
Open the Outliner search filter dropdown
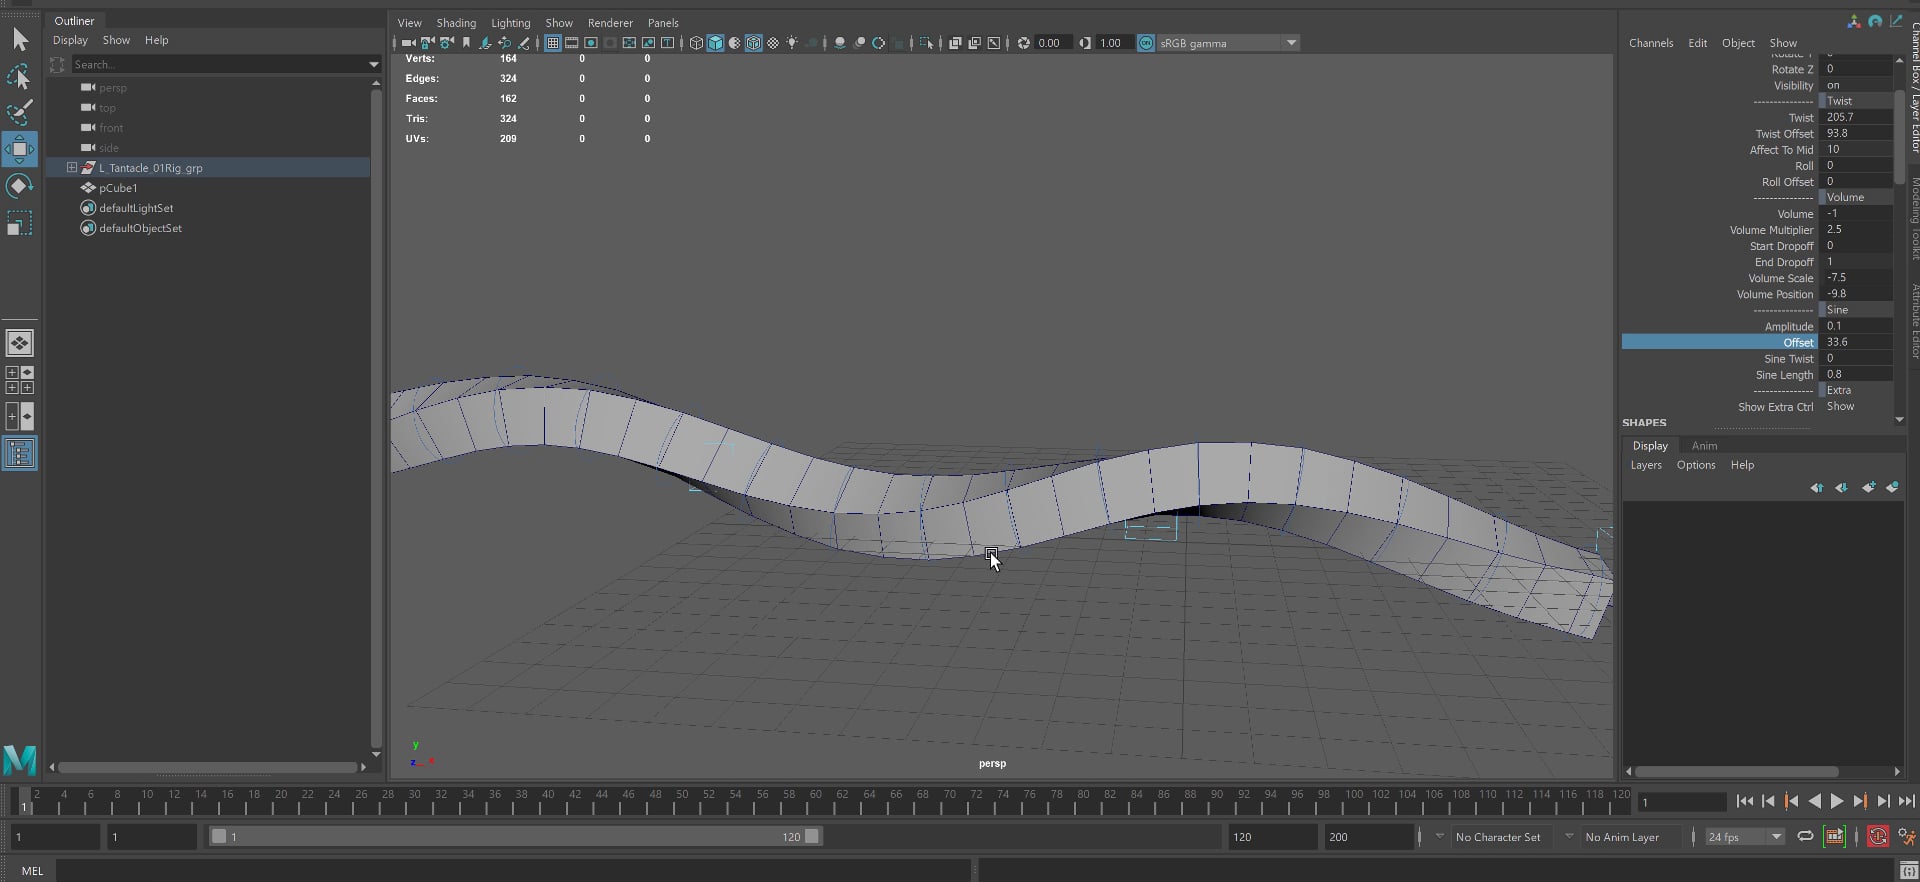point(374,65)
